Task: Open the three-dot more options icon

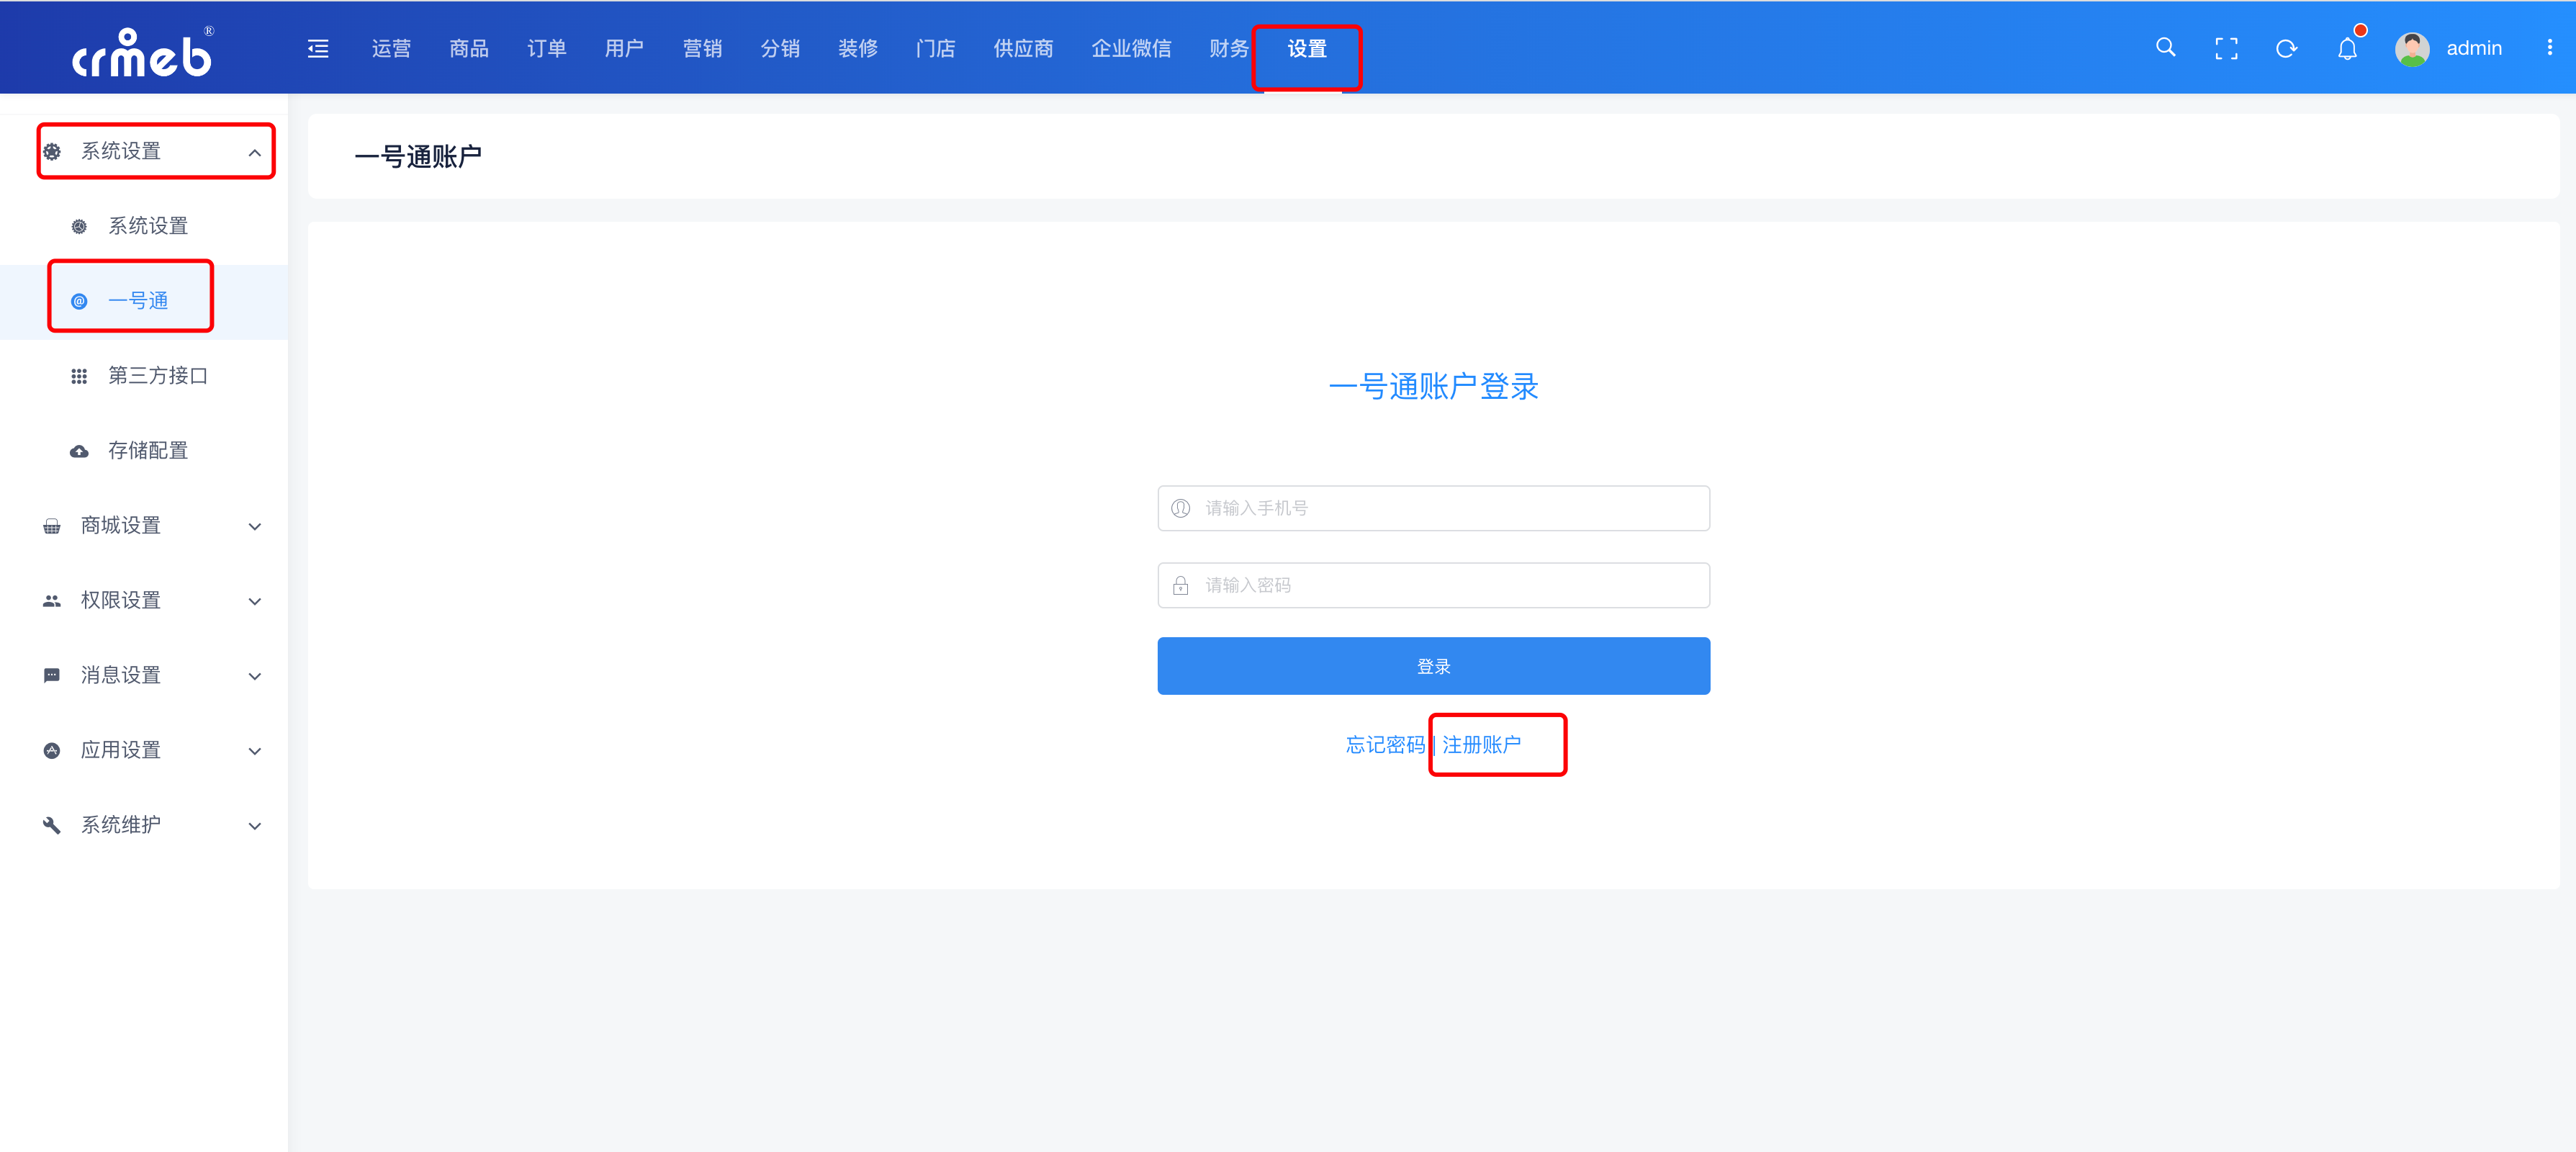Action: point(2549,48)
